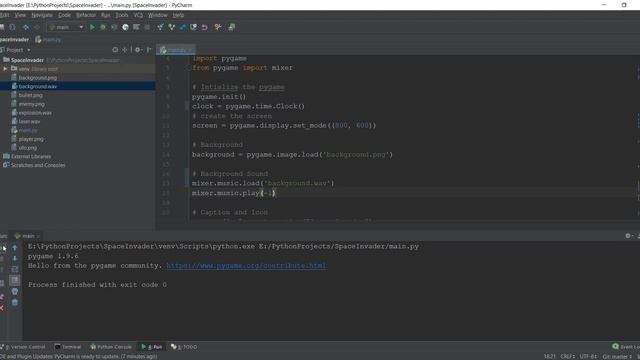The width and height of the screenshot is (640, 360).
Task: Toggle scroll to end in Run console
Action: click(15, 280)
